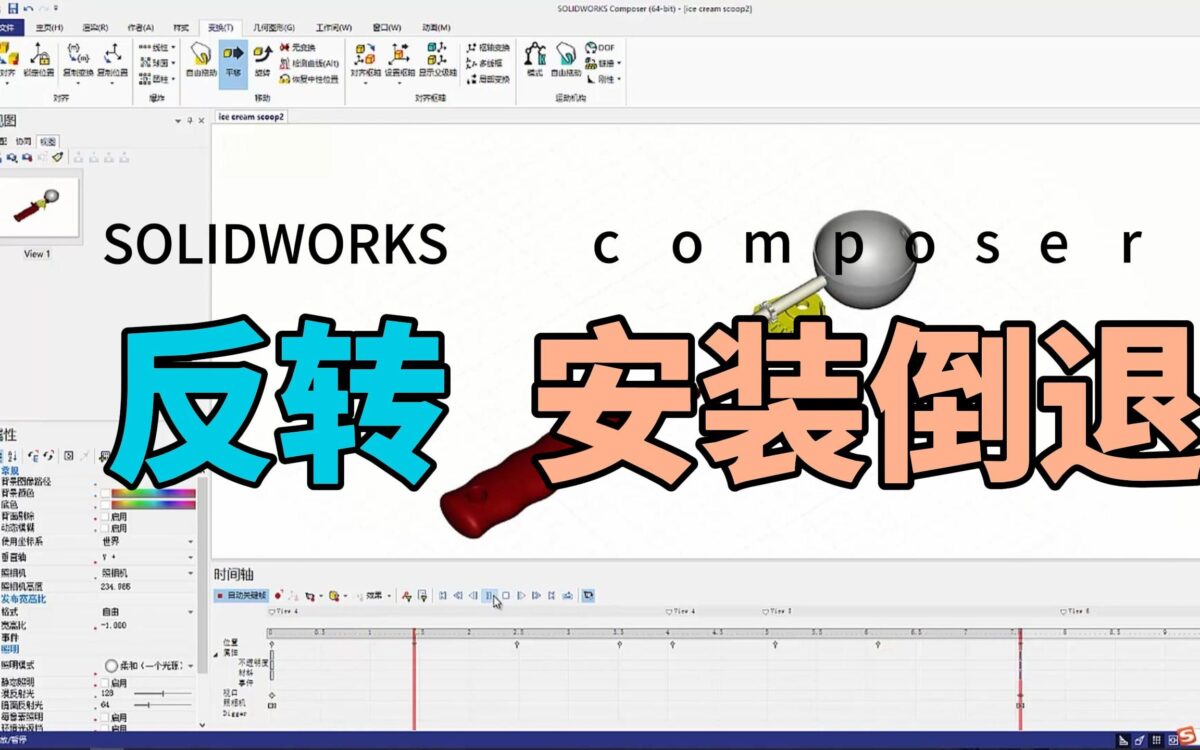
Task: Enable the 静态照明 启用 checkbox
Action: coord(105,681)
